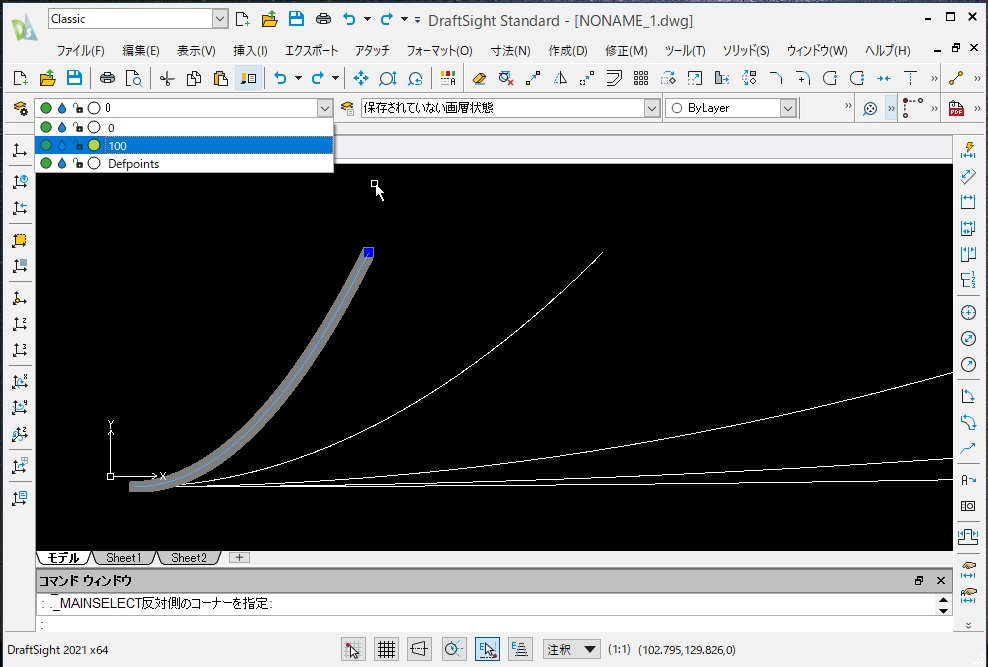
Task: Toggle Entity Tracking in status bar
Action: coord(520,649)
